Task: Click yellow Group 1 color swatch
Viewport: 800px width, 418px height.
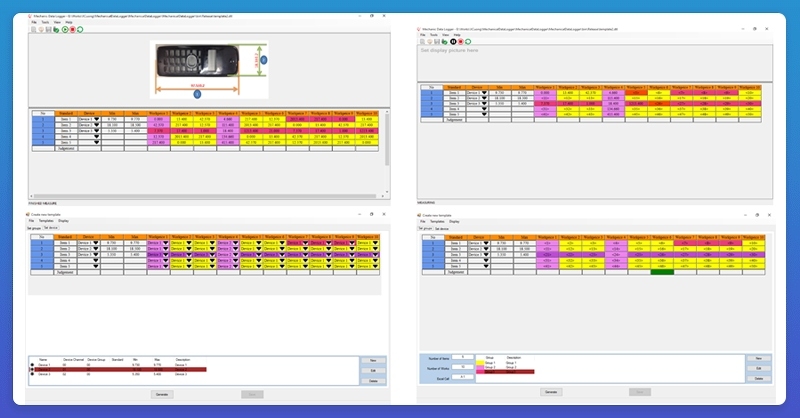Action: (x=480, y=363)
